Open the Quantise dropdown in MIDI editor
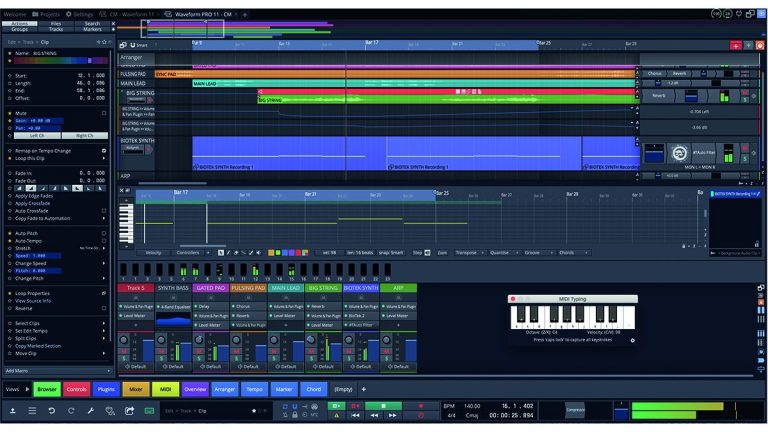768x432 pixels. click(503, 253)
